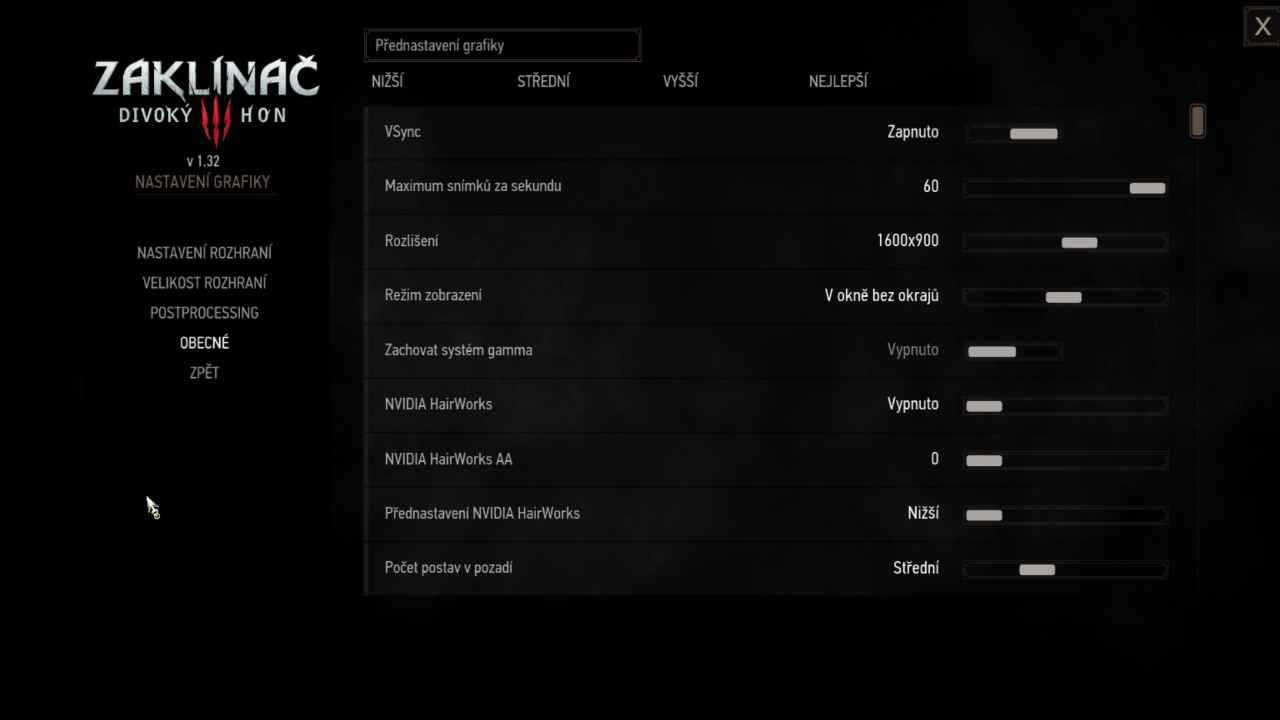The width and height of the screenshot is (1280, 720).
Task: Select the Obecné menu item
Action: (x=204, y=343)
